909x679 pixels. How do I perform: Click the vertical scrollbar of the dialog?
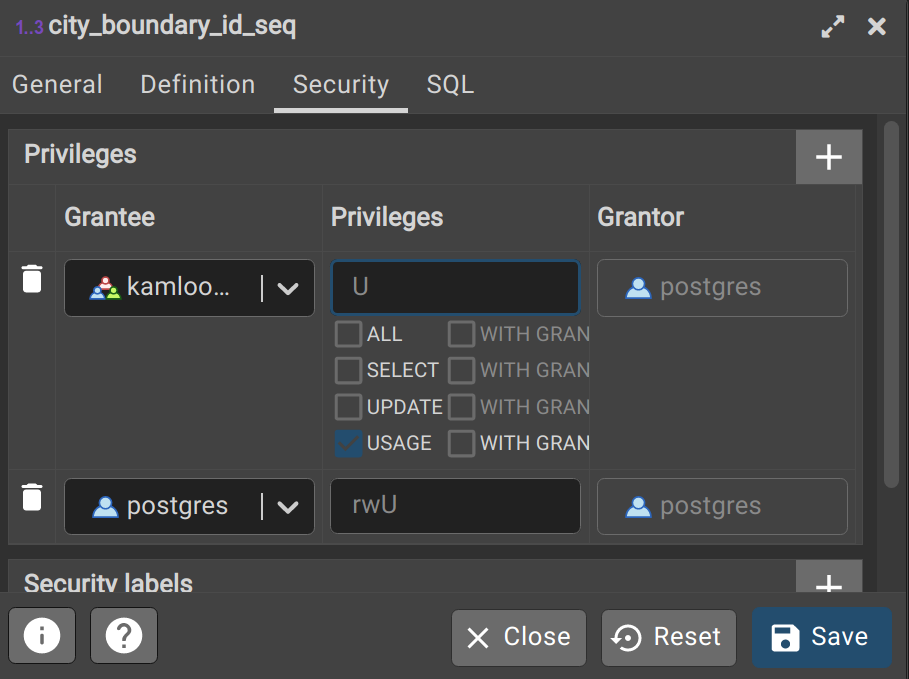890,304
